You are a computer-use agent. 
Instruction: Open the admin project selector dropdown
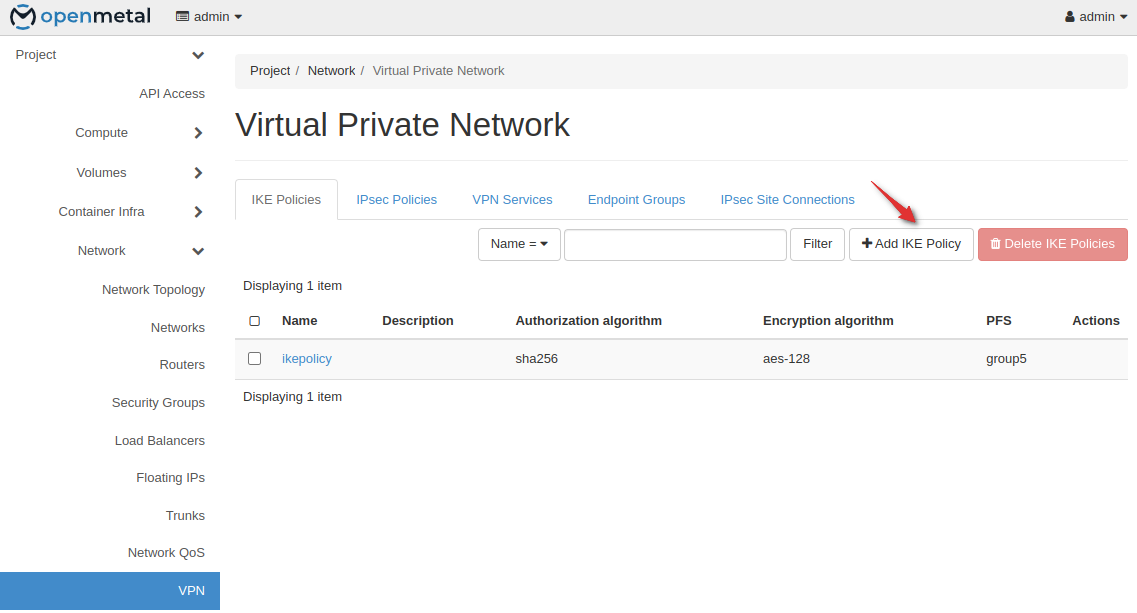click(208, 17)
